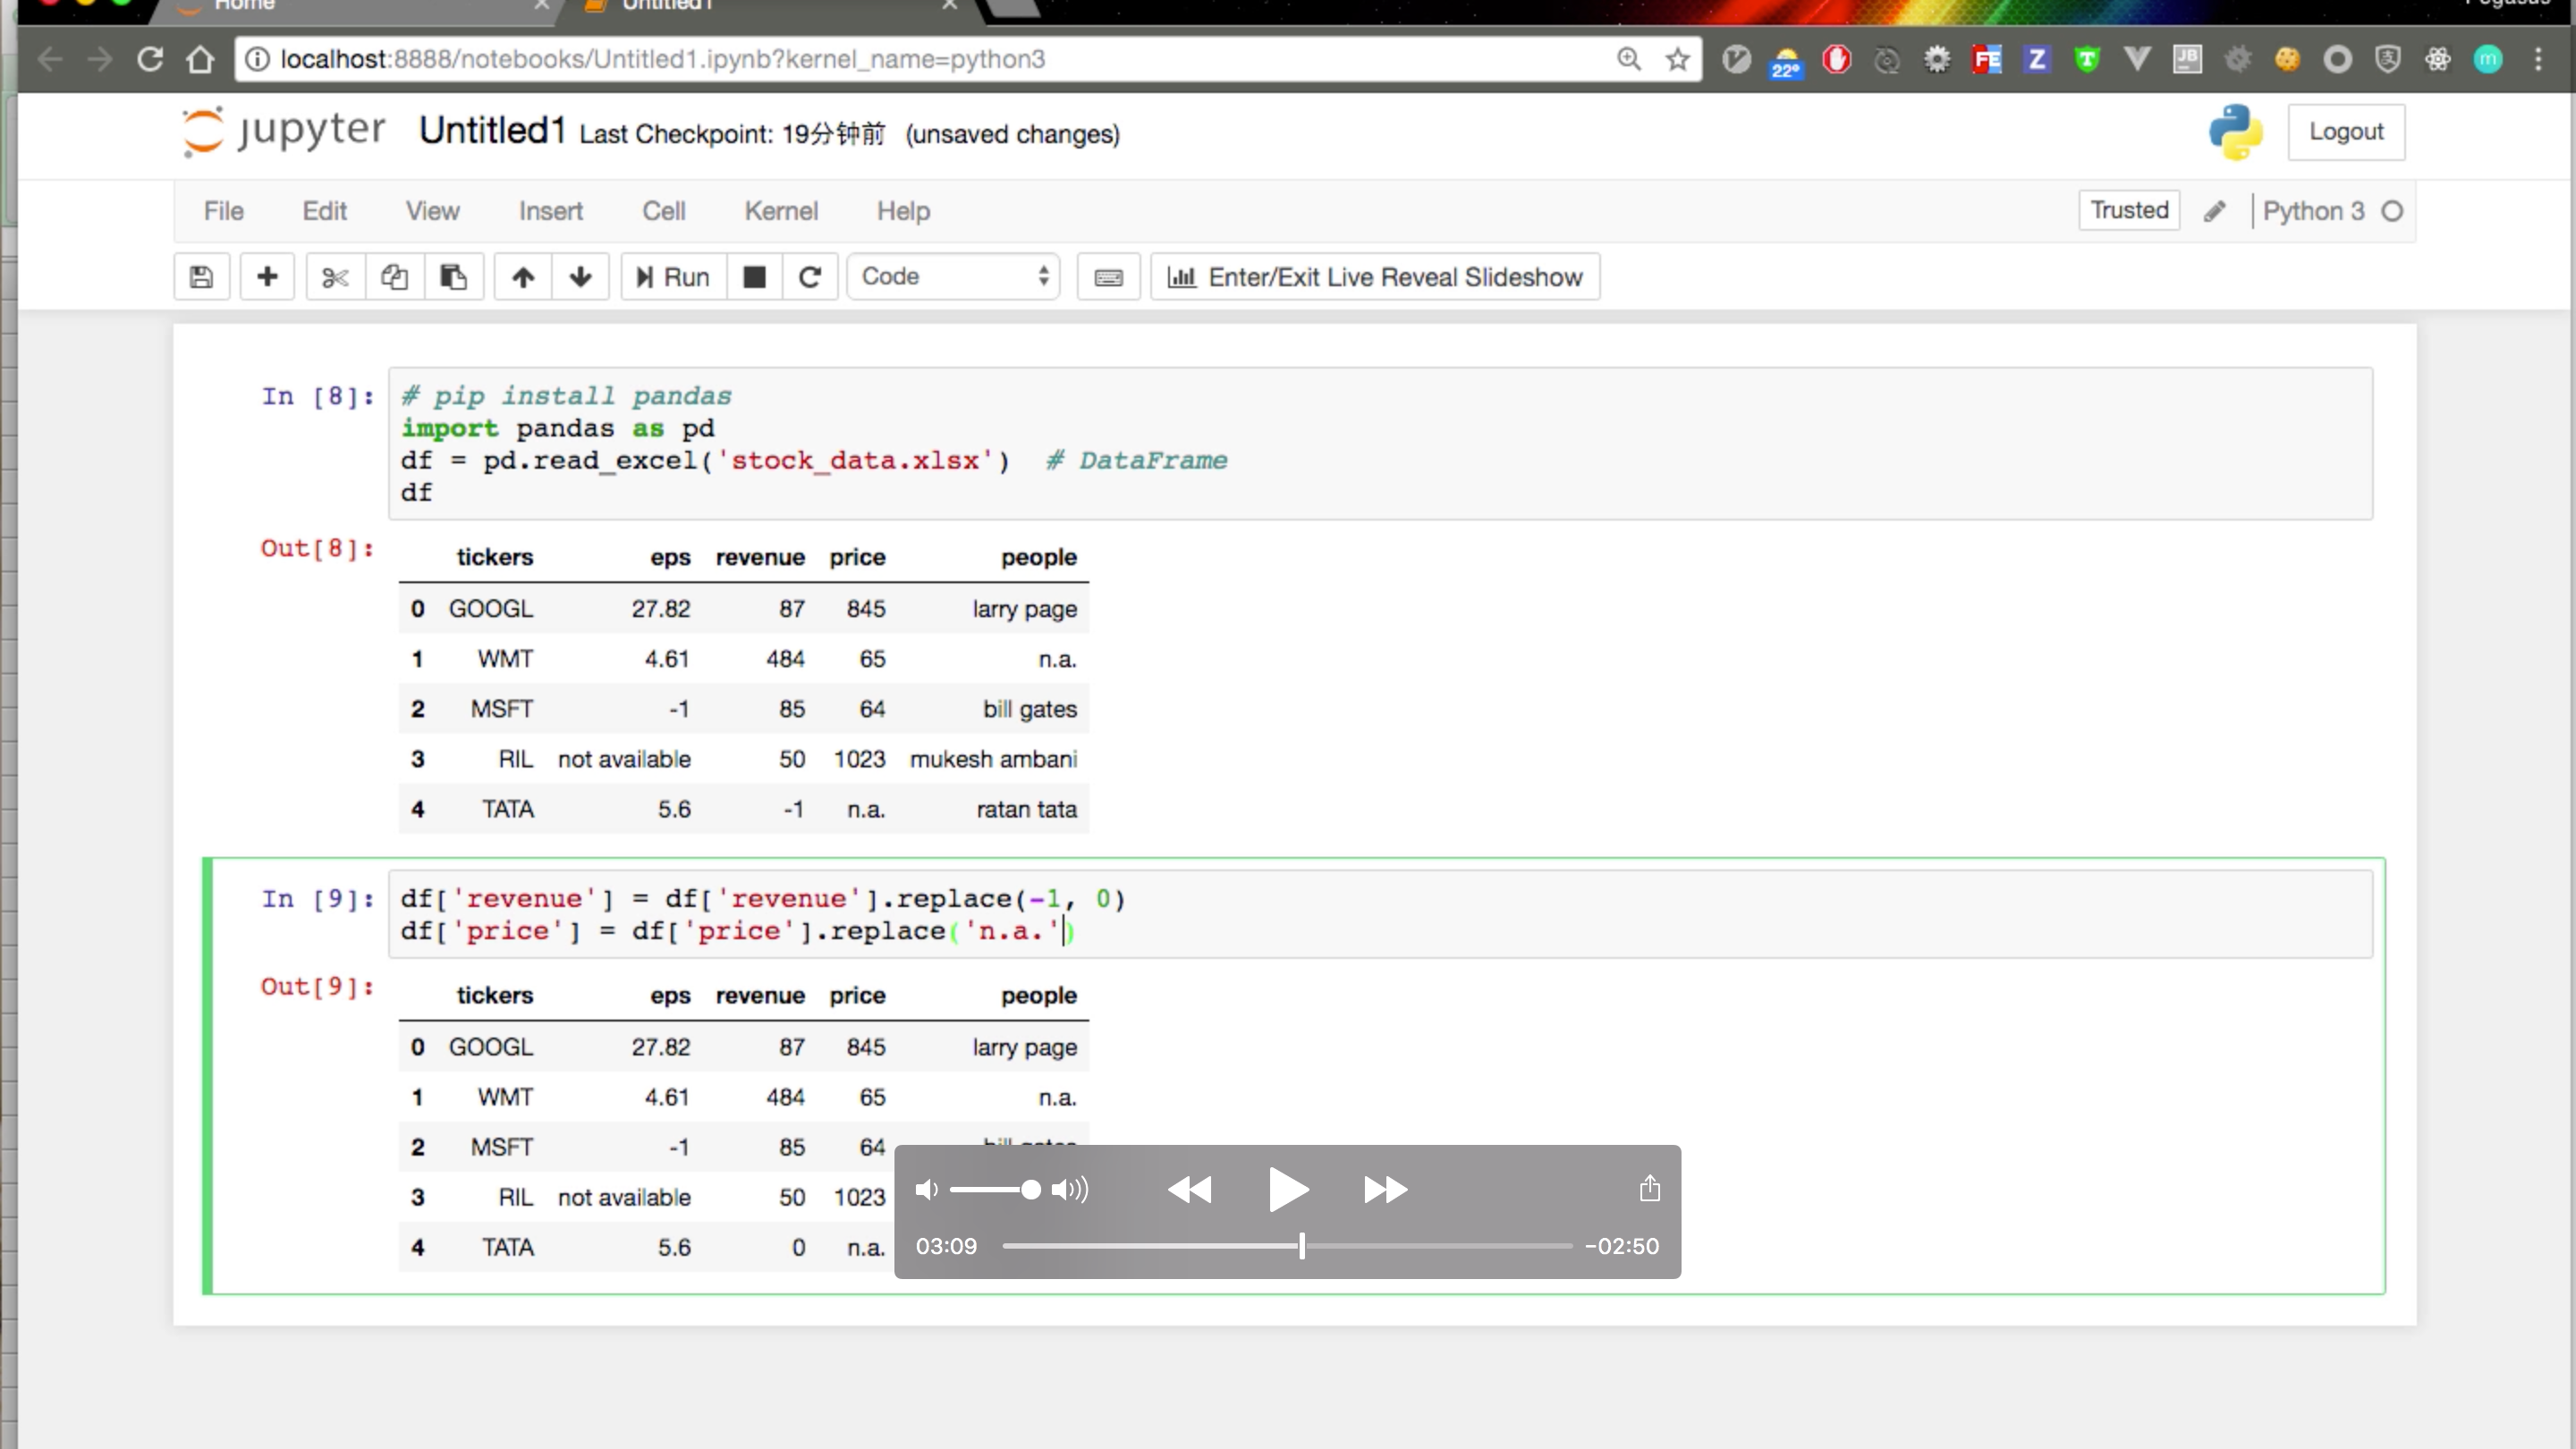Click the Run button
Screen dimensions: 2576x1449
pos(673,277)
